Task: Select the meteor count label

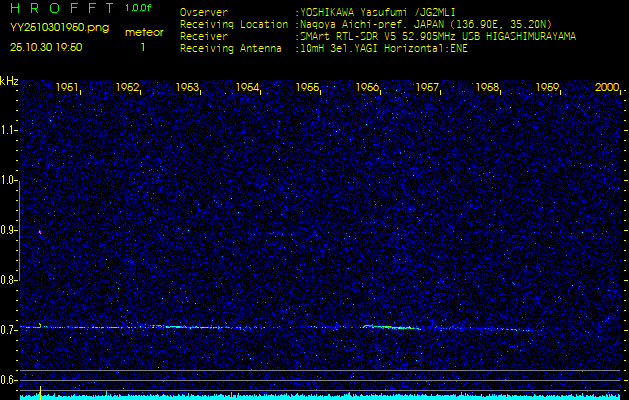Action: [143, 32]
